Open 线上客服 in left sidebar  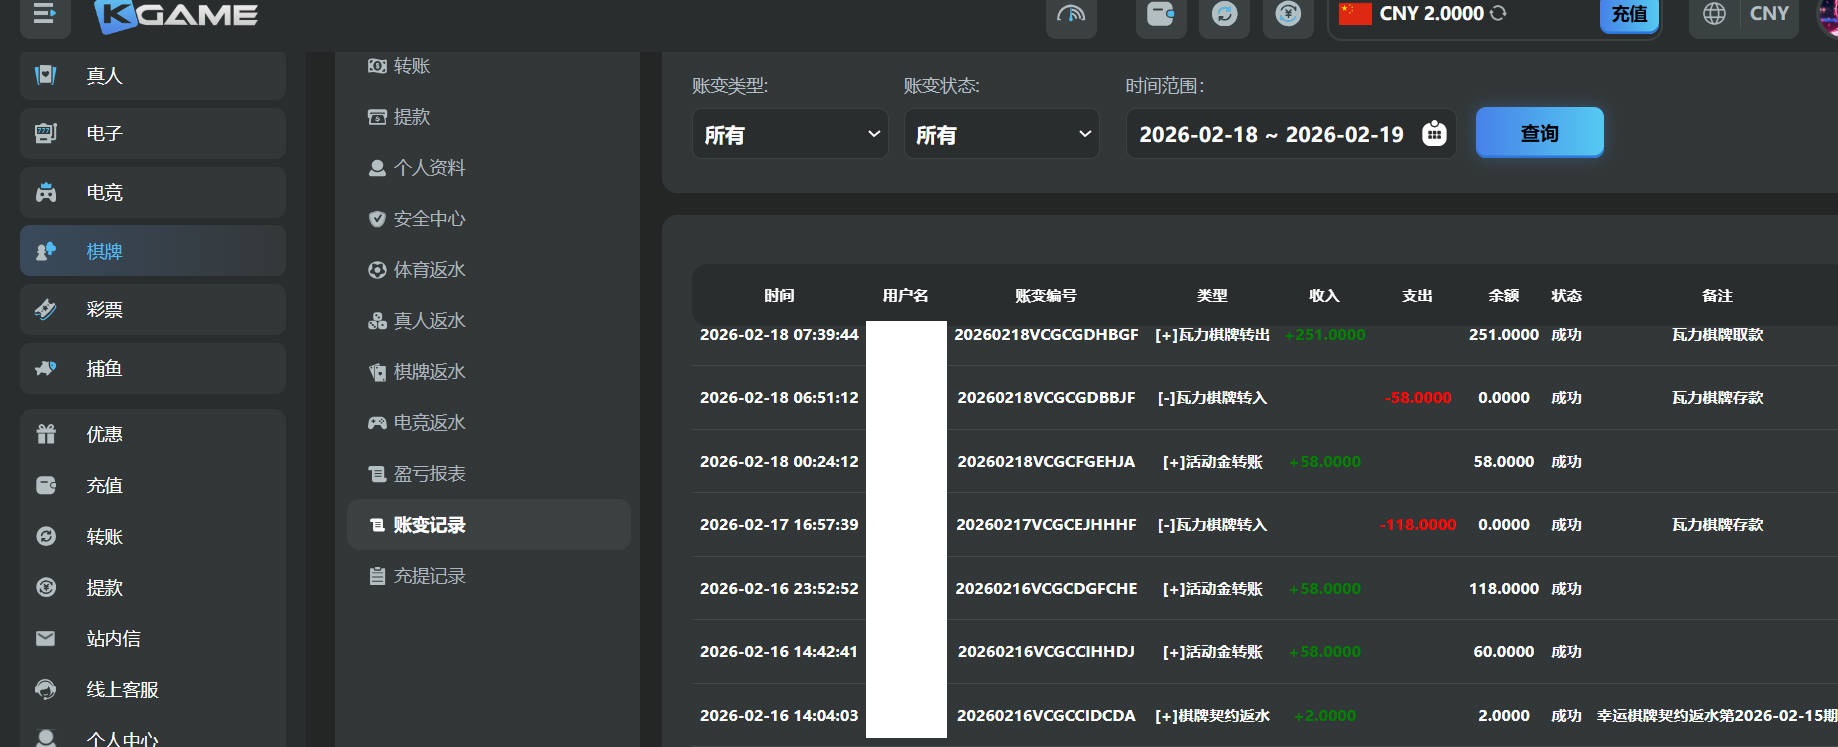click(122, 690)
